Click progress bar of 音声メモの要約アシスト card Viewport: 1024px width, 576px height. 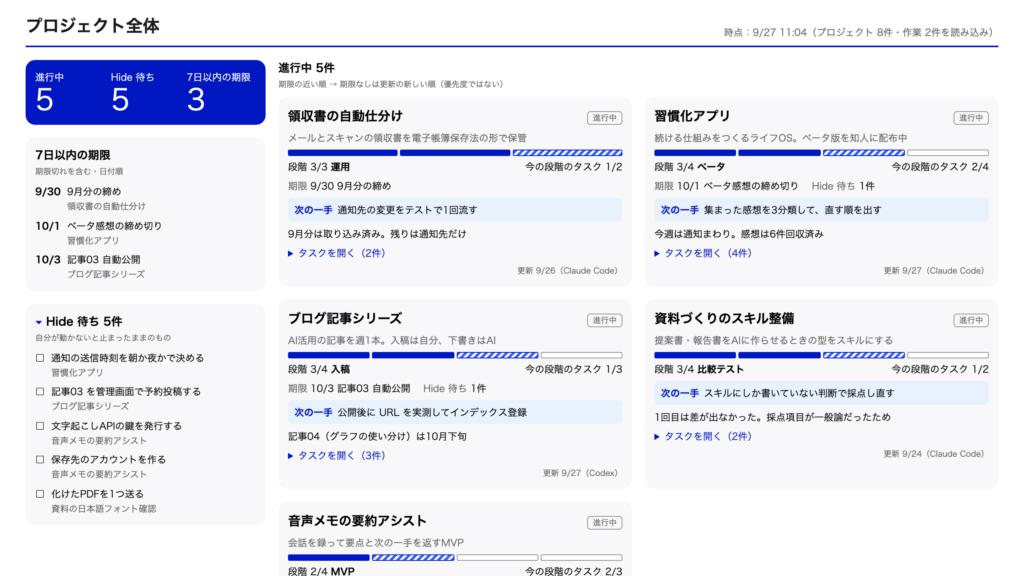[455, 558]
